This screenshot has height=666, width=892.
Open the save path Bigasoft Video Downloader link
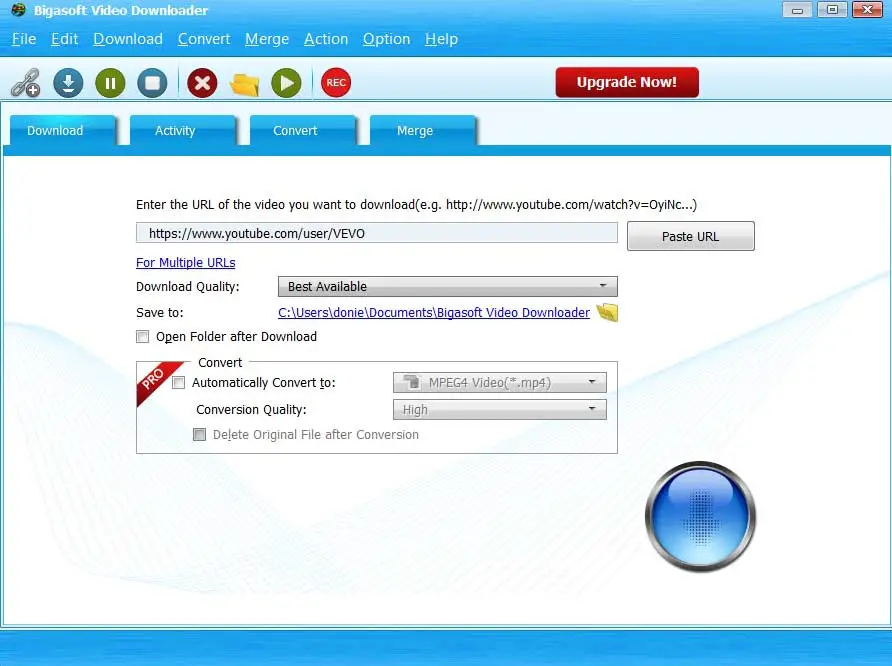pos(433,312)
